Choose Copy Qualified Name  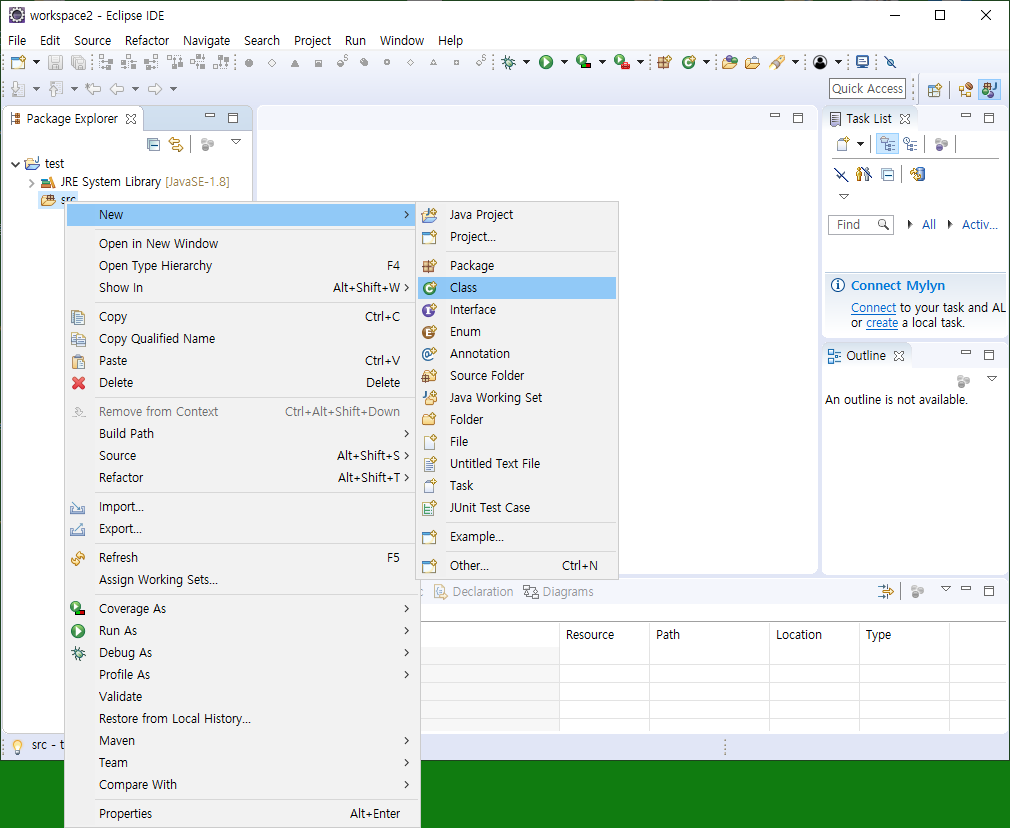point(243,339)
